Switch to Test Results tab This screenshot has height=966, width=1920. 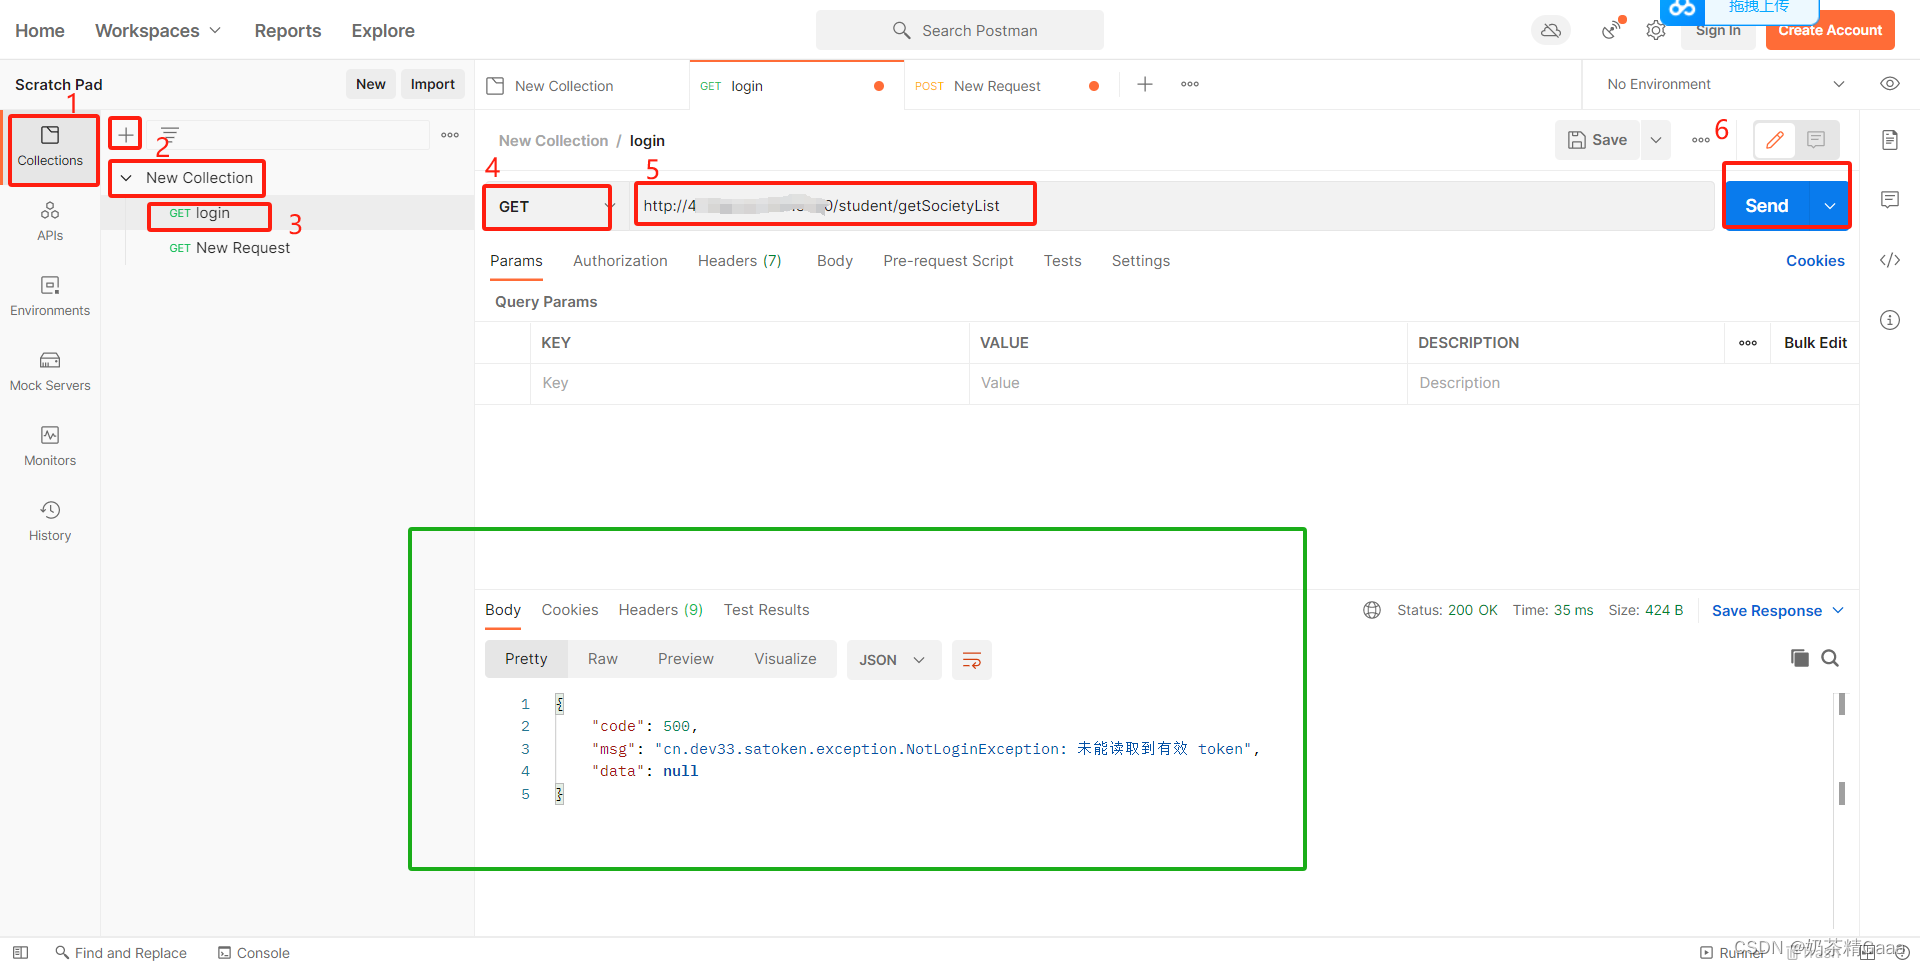point(767,610)
